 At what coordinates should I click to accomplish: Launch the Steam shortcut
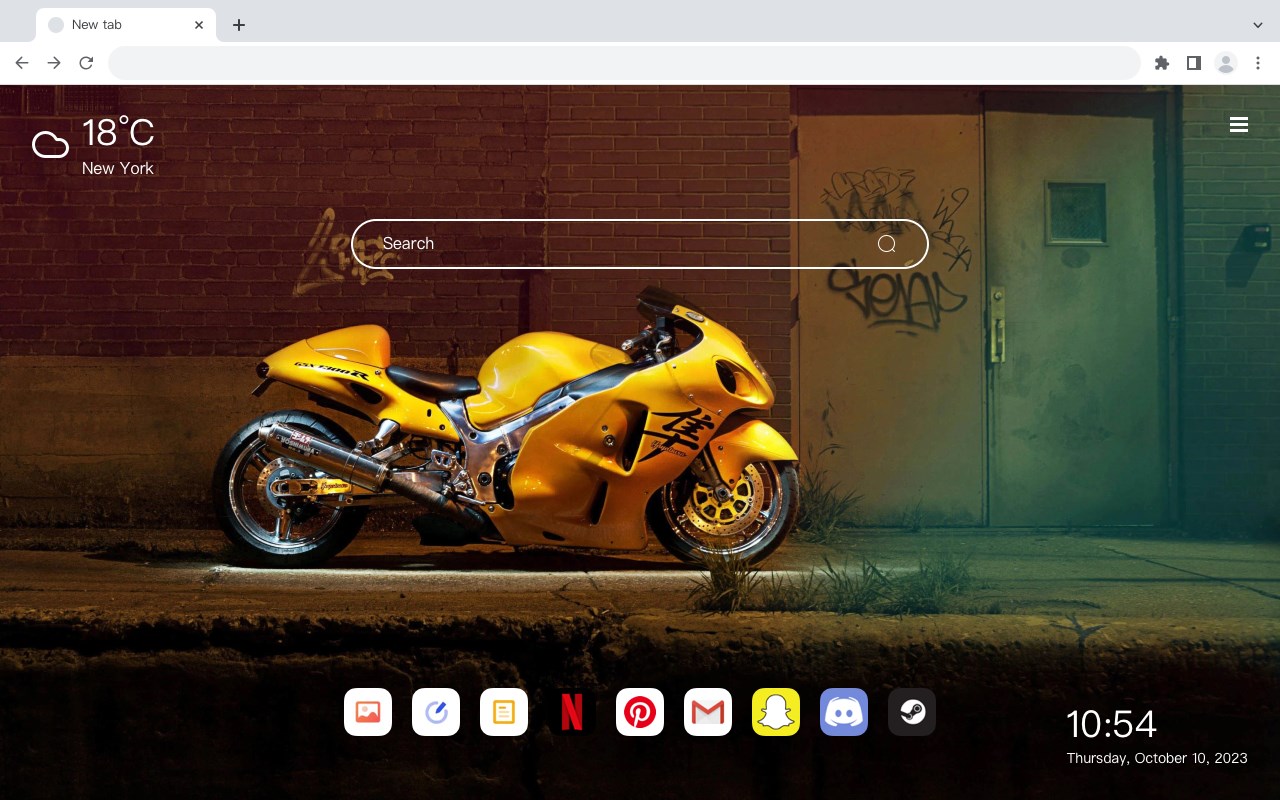tap(912, 712)
